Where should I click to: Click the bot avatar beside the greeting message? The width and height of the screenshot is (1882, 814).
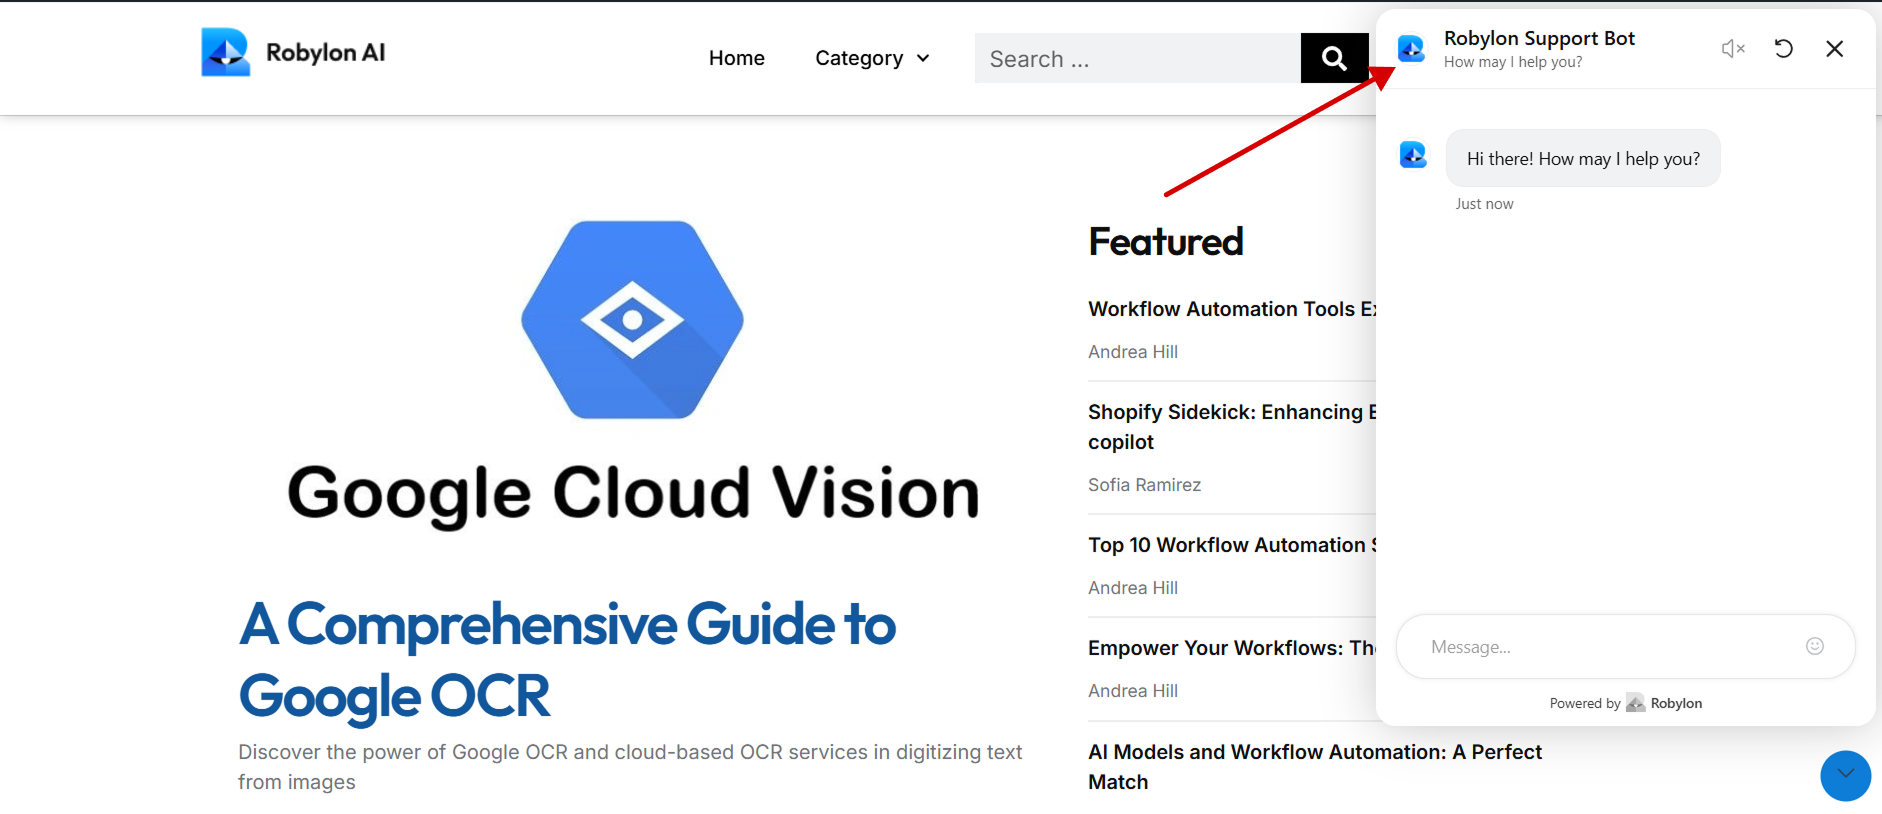coord(1413,154)
